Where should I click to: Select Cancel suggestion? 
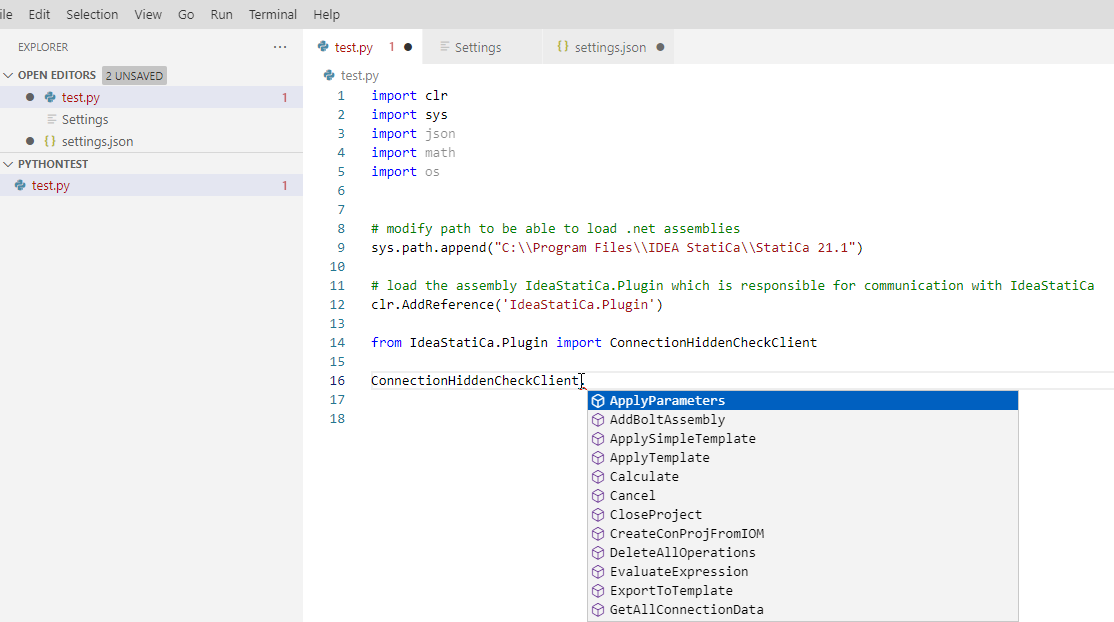click(803, 496)
